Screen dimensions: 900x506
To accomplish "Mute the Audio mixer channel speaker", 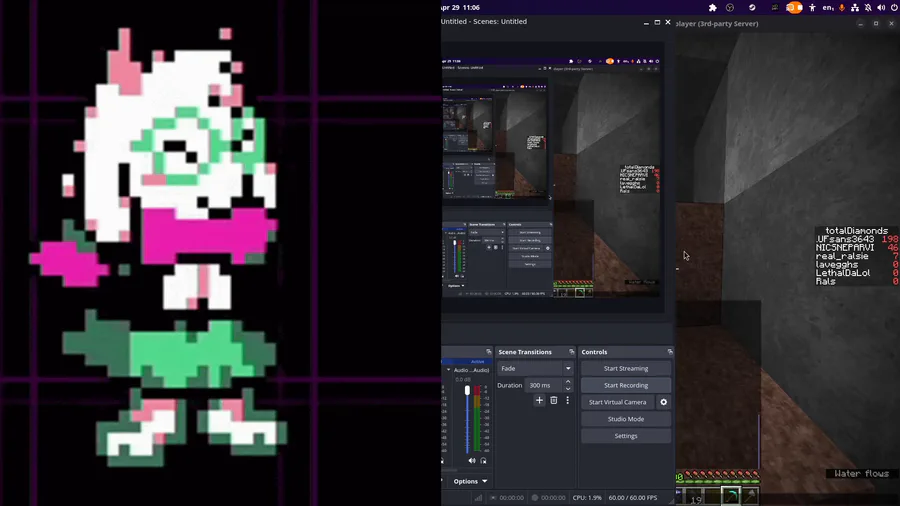I will coord(472,460).
